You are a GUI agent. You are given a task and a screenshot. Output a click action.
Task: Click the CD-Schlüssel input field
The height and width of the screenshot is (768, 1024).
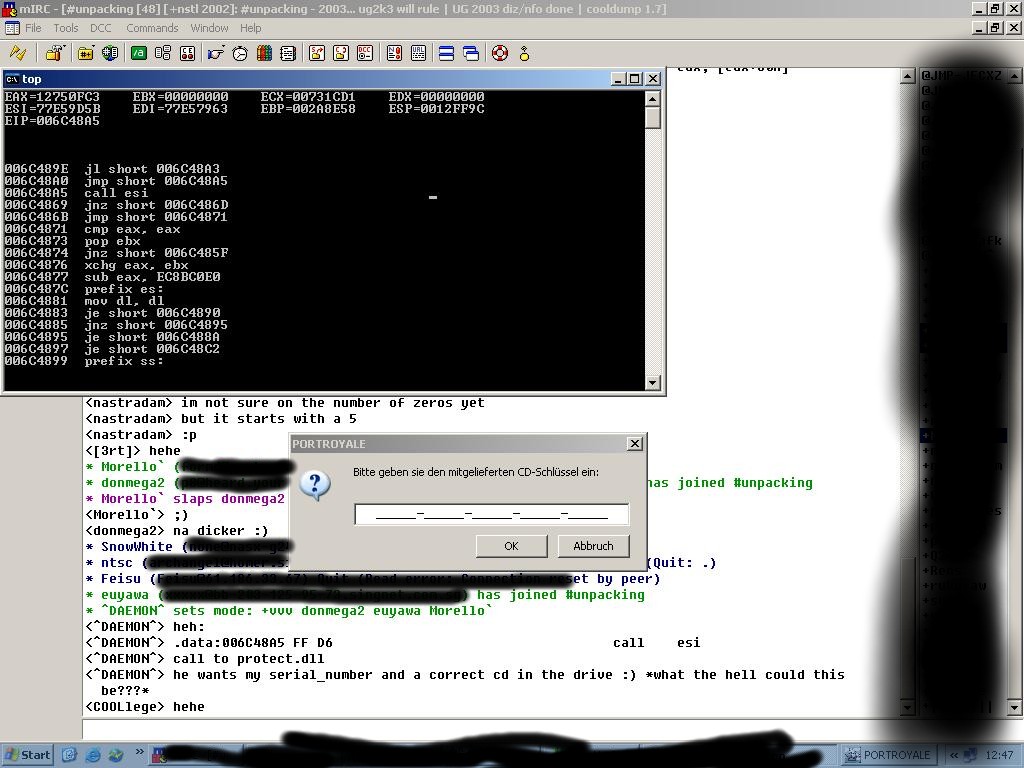click(x=491, y=514)
